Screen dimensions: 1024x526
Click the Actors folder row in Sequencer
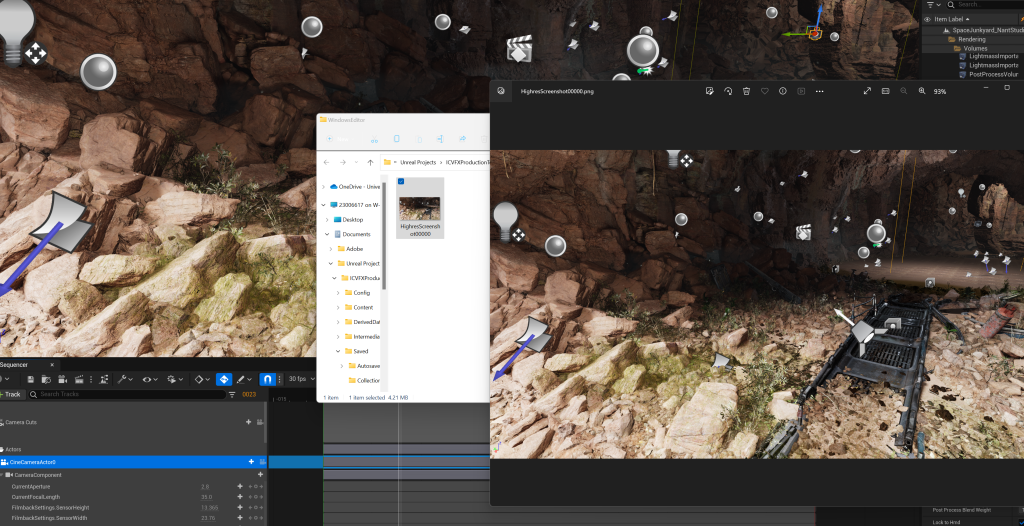[133, 450]
